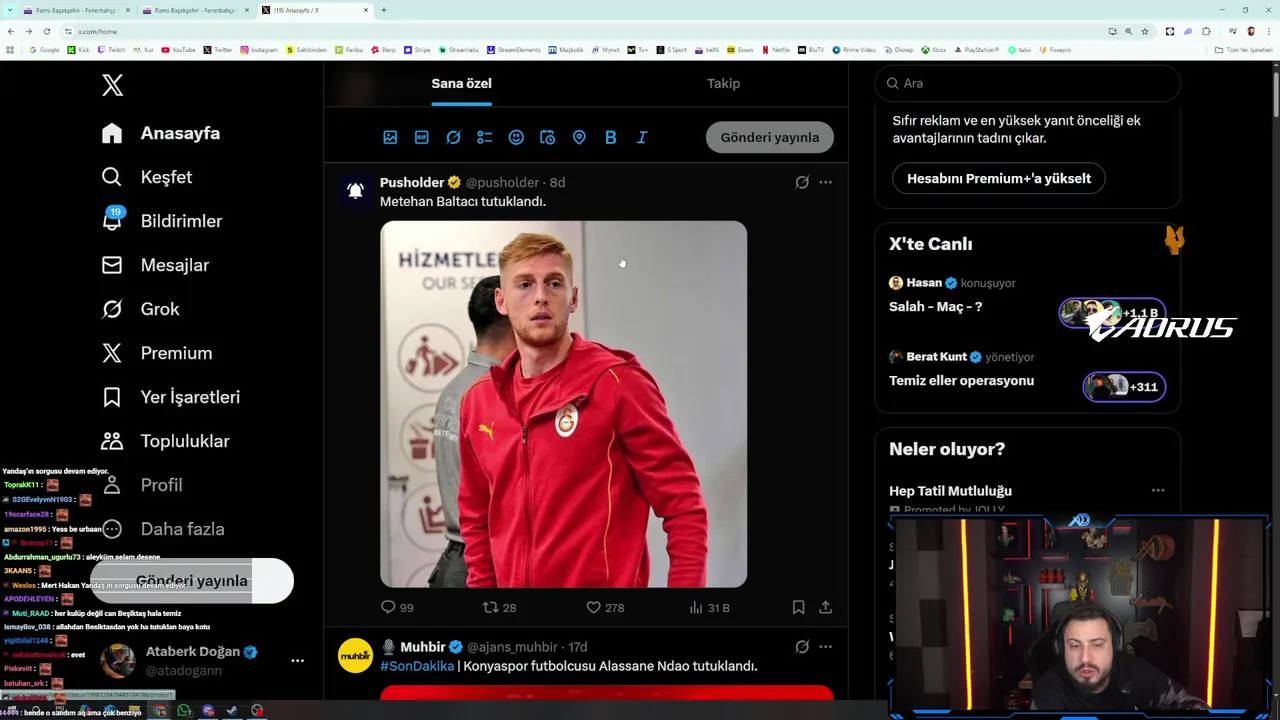This screenshot has width=1280, height=720.
Task: Open Keşfet explore page
Action: coord(147,177)
